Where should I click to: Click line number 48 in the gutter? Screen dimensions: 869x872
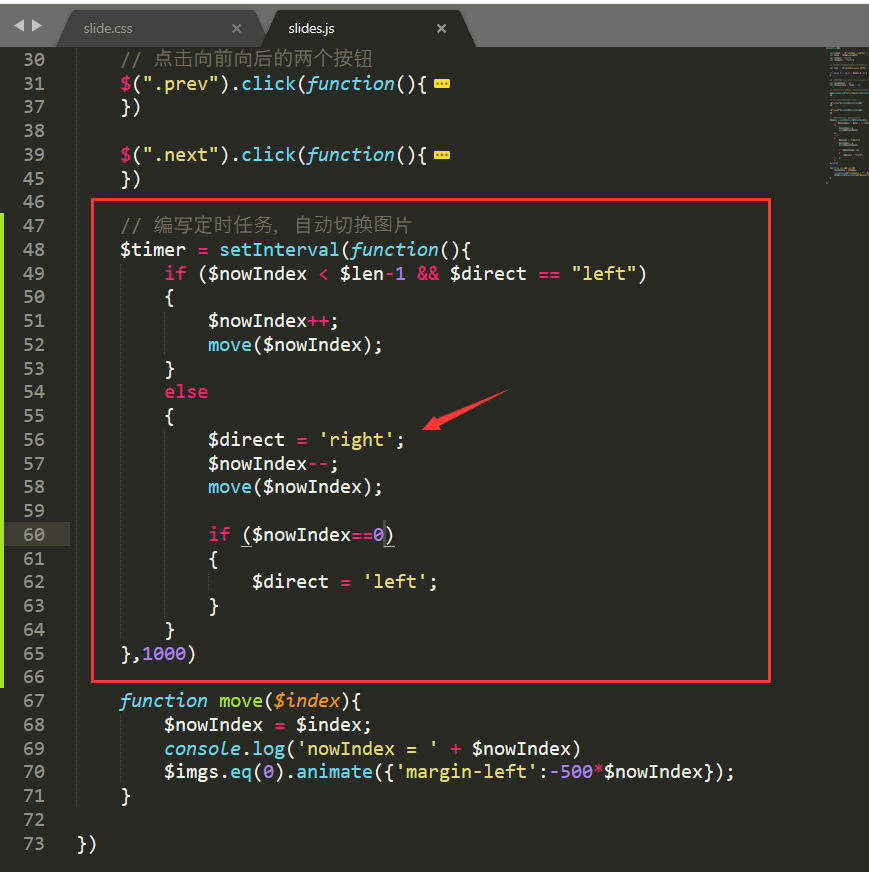click(x=34, y=250)
